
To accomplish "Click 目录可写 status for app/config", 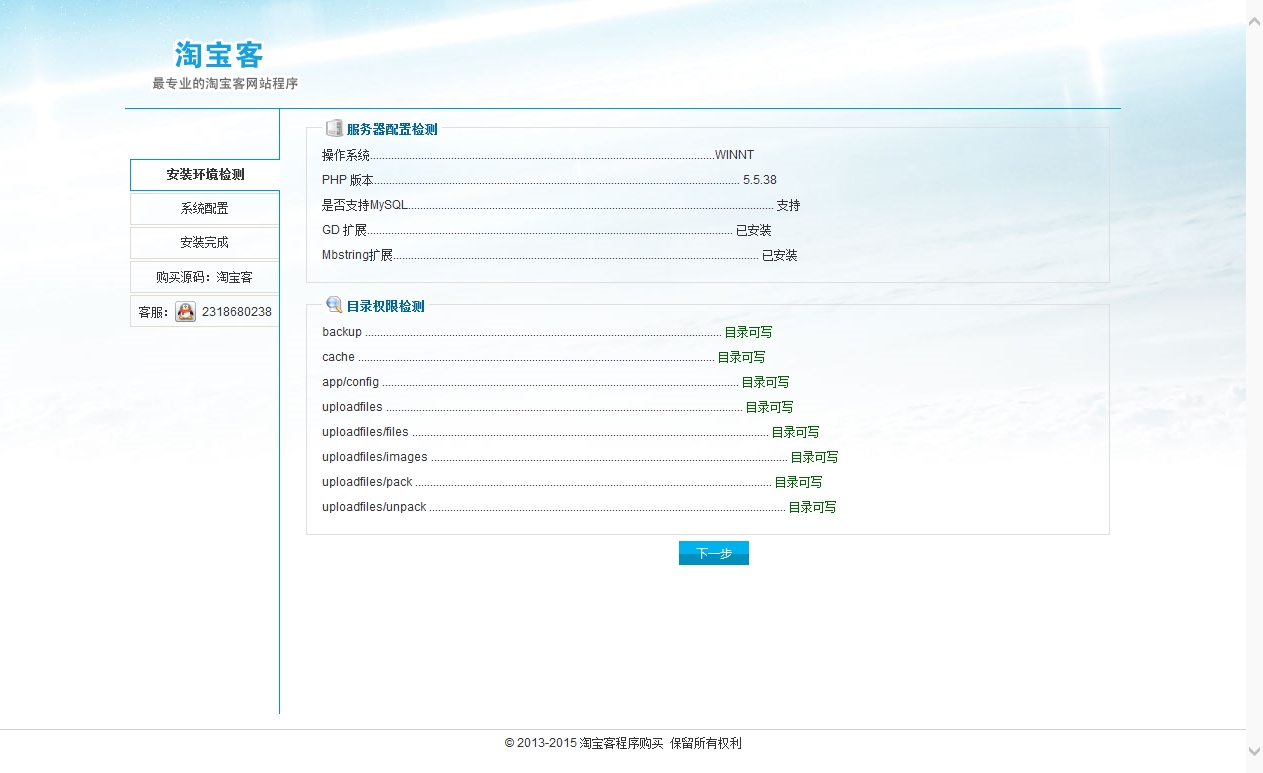I will click(x=765, y=382).
